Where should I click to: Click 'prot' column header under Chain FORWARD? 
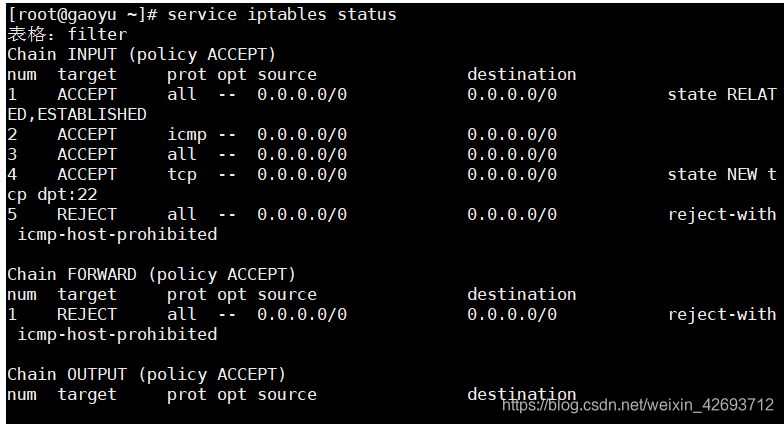(x=187, y=295)
